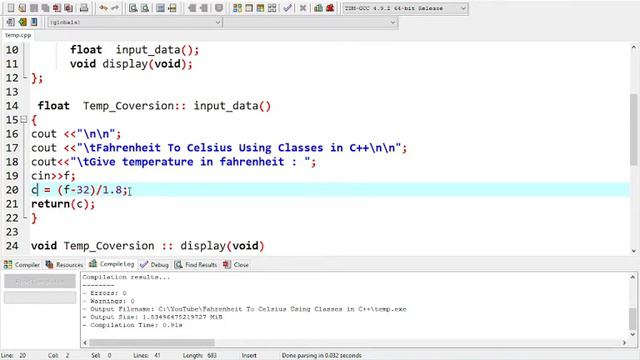The width and height of the screenshot is (640, 360).
Task: Collapse the code fold at line 15
Action: click(x=24, y=120)
